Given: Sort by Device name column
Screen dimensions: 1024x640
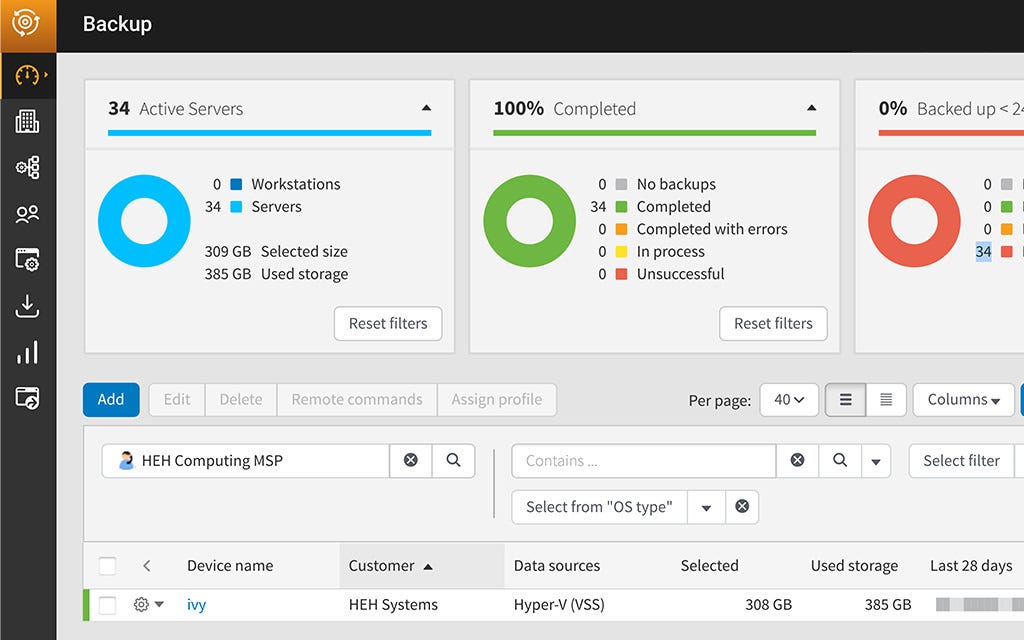Looking at the screenshot, I should coord(230,566).
